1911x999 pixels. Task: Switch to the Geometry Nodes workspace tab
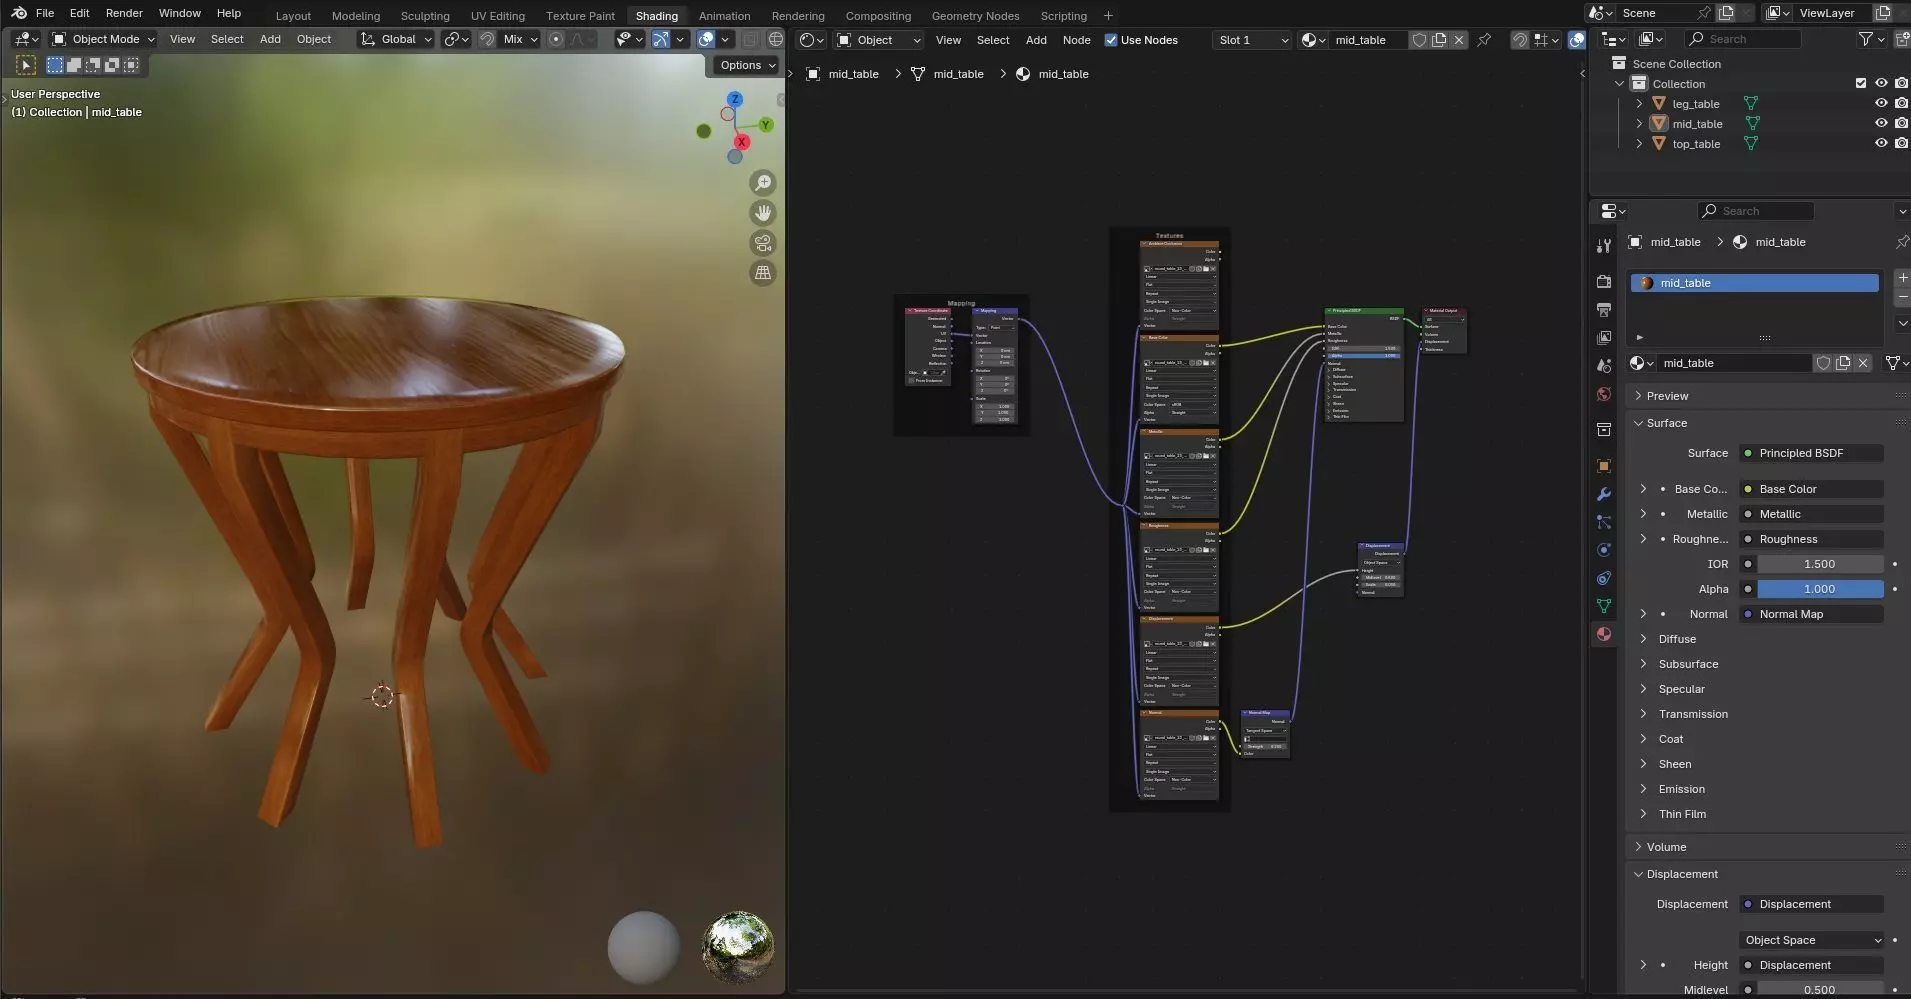(x=975, y=16)
